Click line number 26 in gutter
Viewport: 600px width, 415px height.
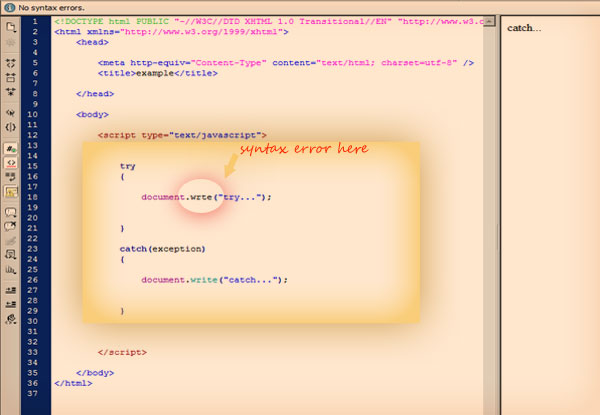point(33,280)
